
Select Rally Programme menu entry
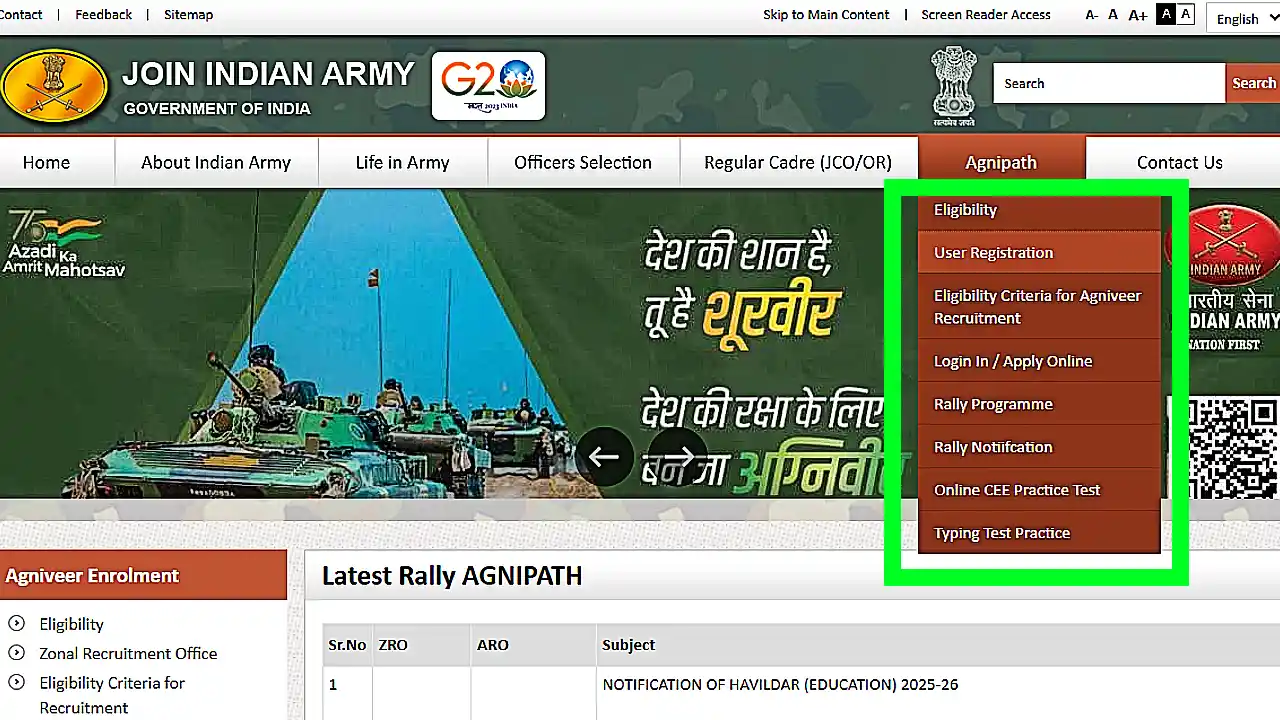coord(1039,404)
